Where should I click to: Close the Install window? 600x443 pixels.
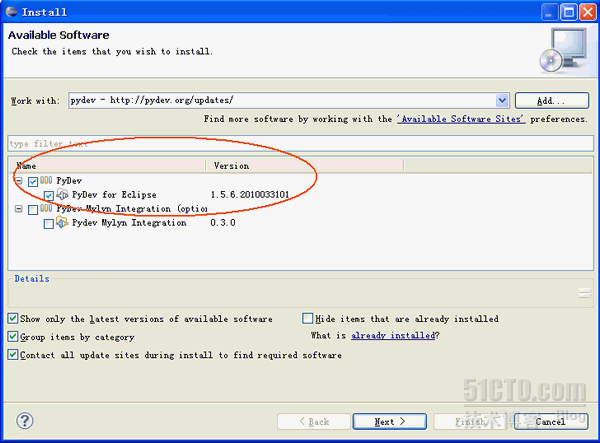click(588, 12)
